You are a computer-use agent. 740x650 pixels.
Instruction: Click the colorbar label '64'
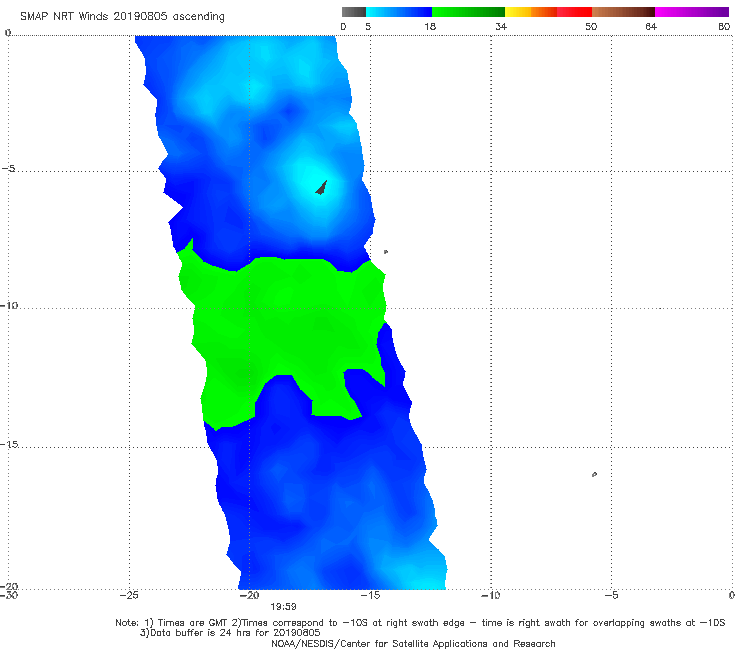pyautogui.click(x=651, y=26)
